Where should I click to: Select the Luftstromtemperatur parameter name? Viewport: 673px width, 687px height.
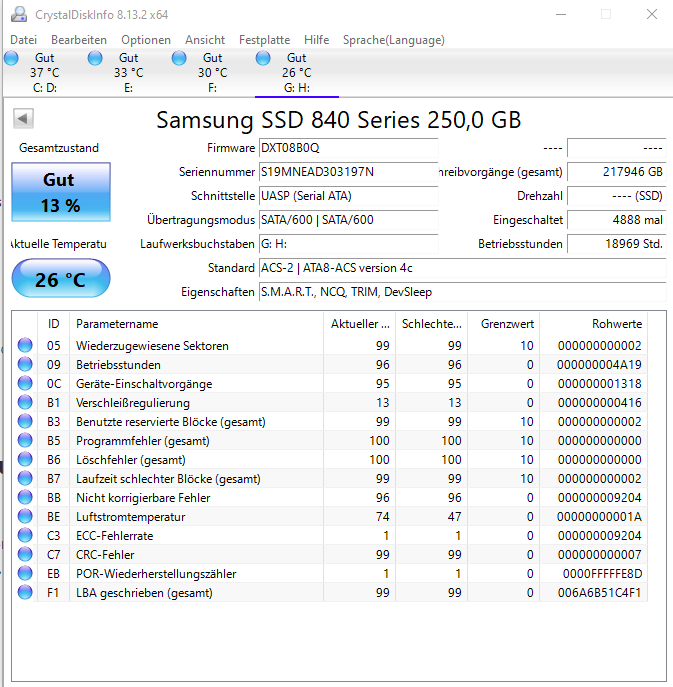[131, 517]
